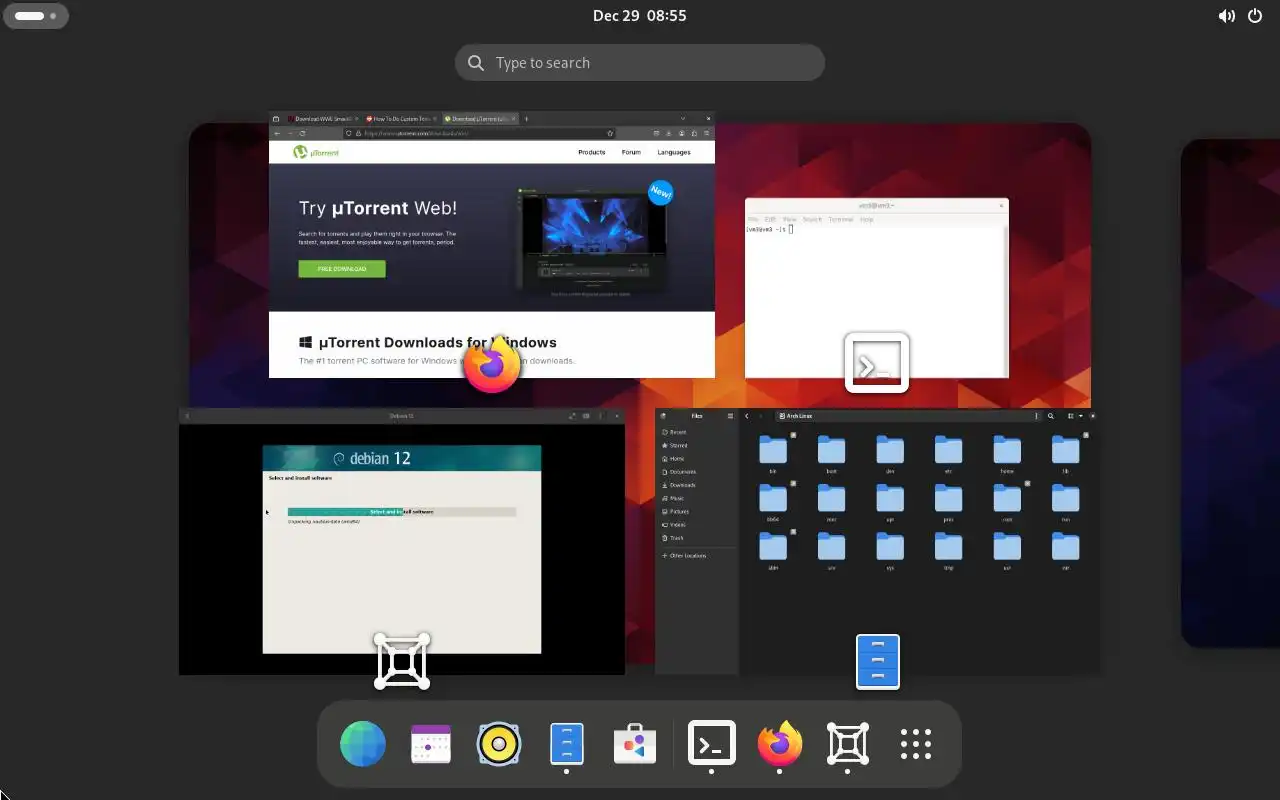Focus the Type to search field

[x=640, y=62]
